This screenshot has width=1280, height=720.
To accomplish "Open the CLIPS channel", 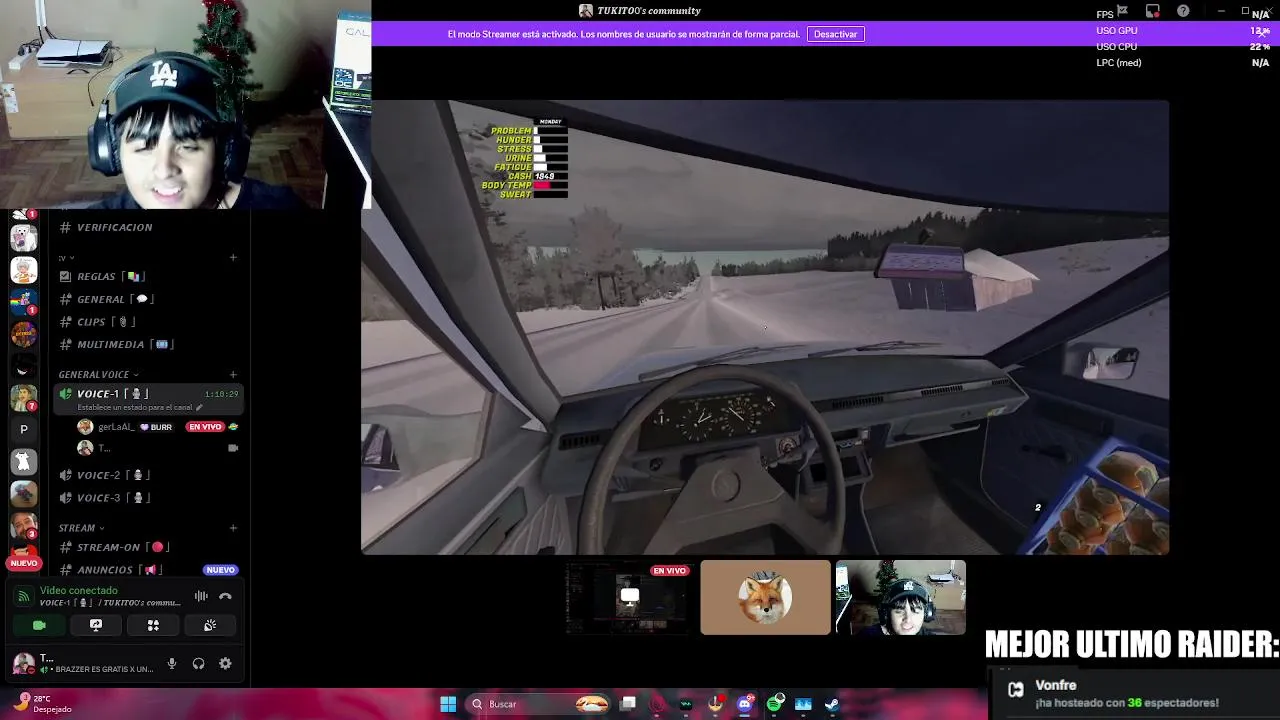I will (146, 322).
